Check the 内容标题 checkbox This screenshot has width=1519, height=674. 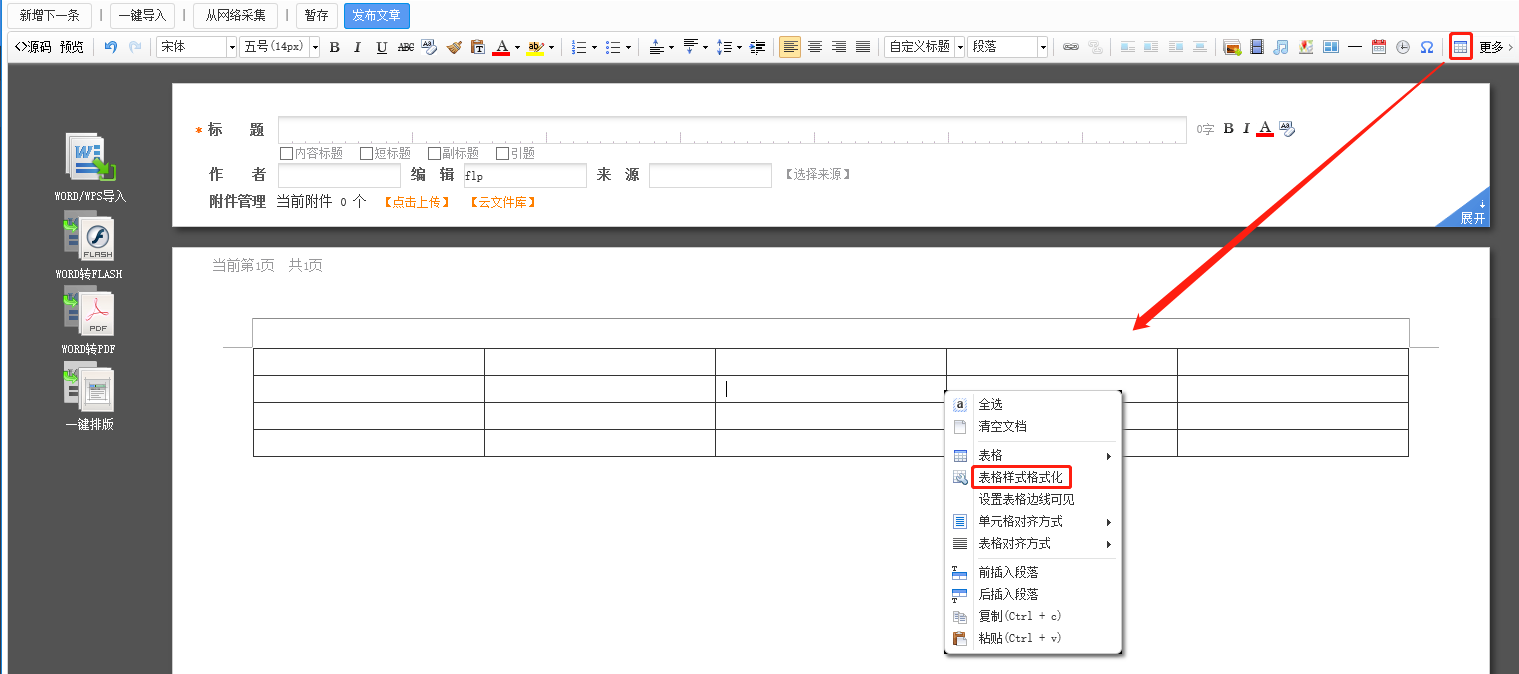click(287, 154)
